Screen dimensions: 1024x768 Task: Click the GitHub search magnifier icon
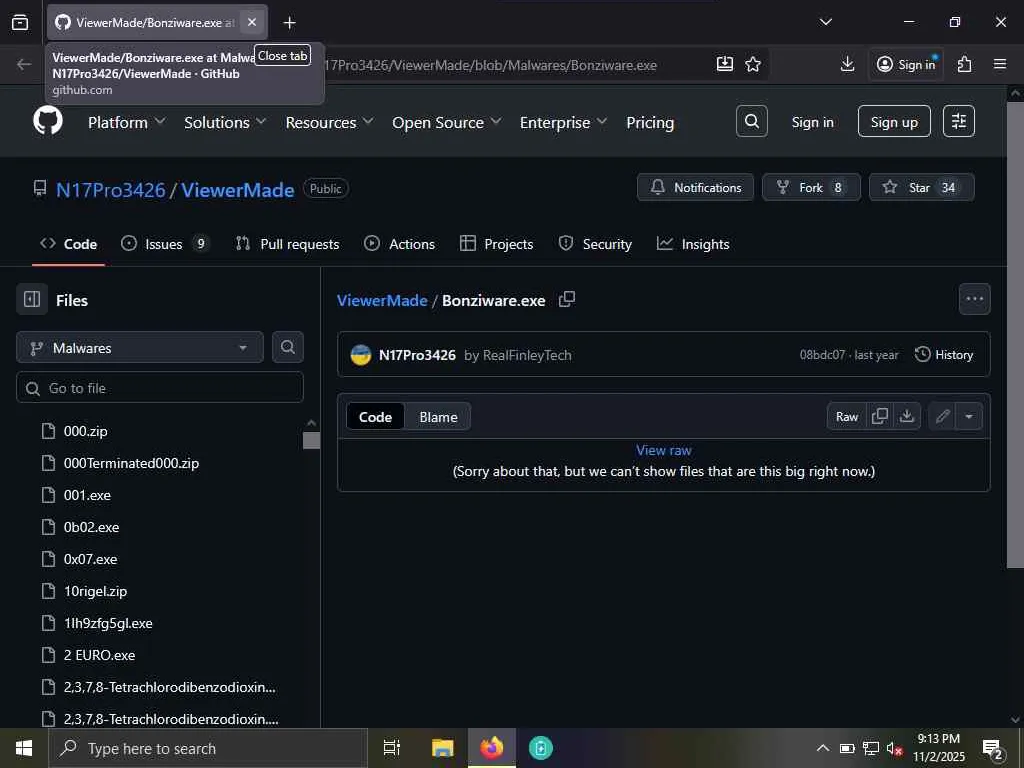coord(752,121)
